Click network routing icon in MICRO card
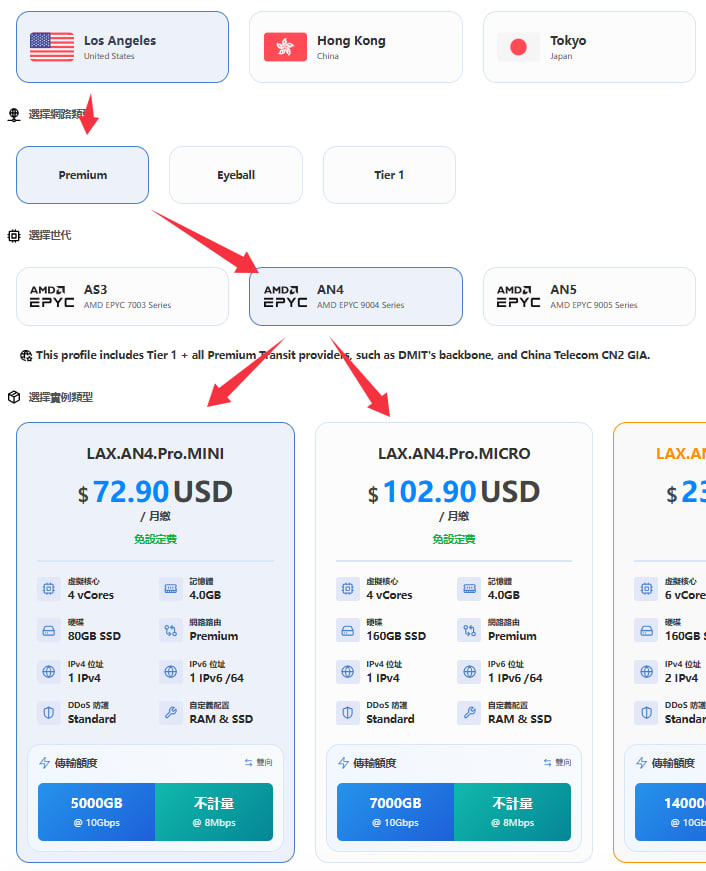Image resolution: width=706 pixels, height=871 pixels. tap(469, 630)
